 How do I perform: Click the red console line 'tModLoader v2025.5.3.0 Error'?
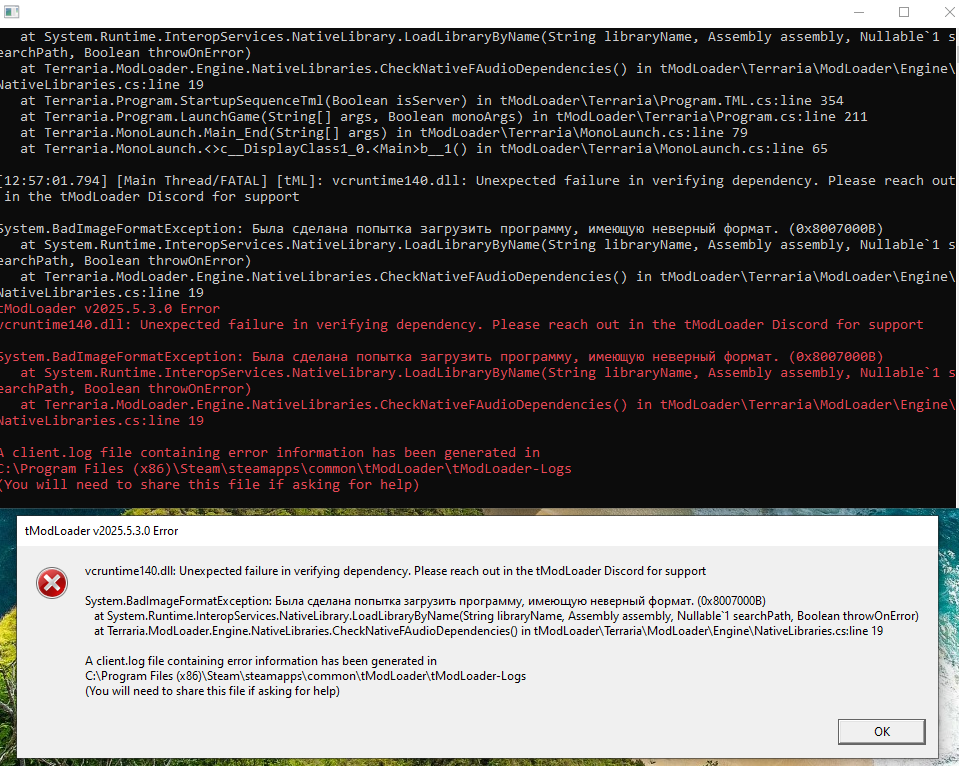click(110, 308)
